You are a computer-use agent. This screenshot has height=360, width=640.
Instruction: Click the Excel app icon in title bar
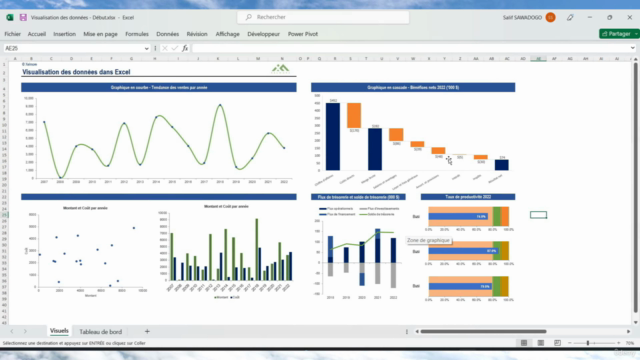click(x=10, y=18)
